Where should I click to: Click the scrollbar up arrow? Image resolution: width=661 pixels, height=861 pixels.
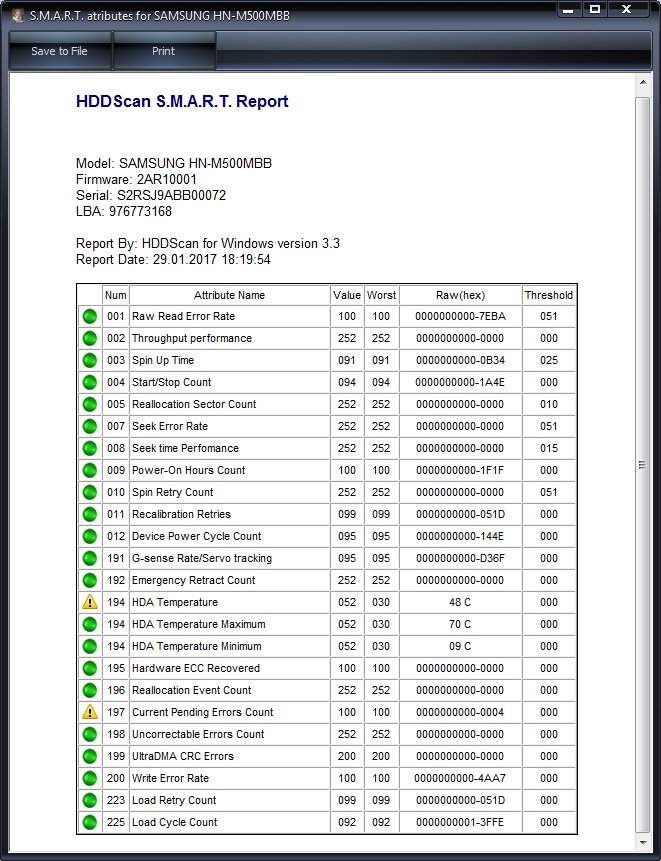(642, 82)
